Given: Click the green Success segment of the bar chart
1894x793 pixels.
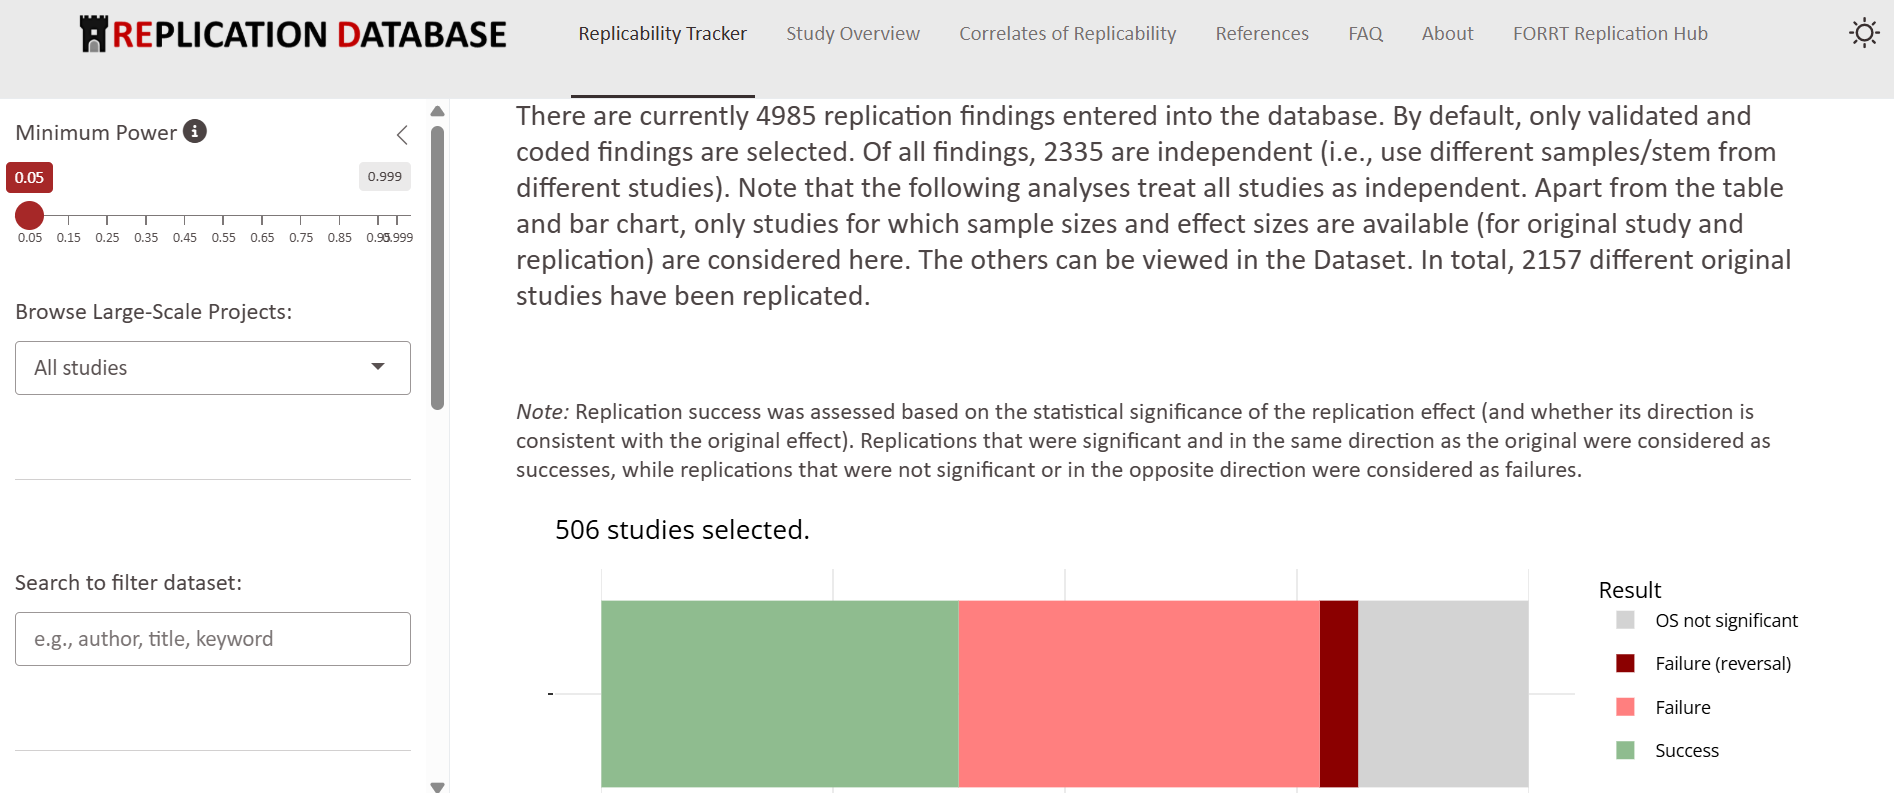Looking at the screenshot, I should click(x=780, y=690).
